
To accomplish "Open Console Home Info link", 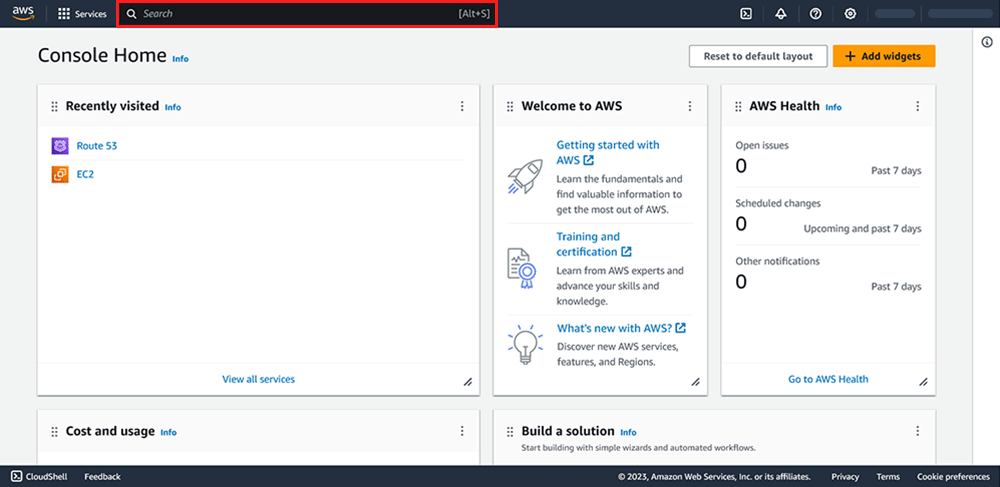I will pyautogui.click(x=180, y=59).
